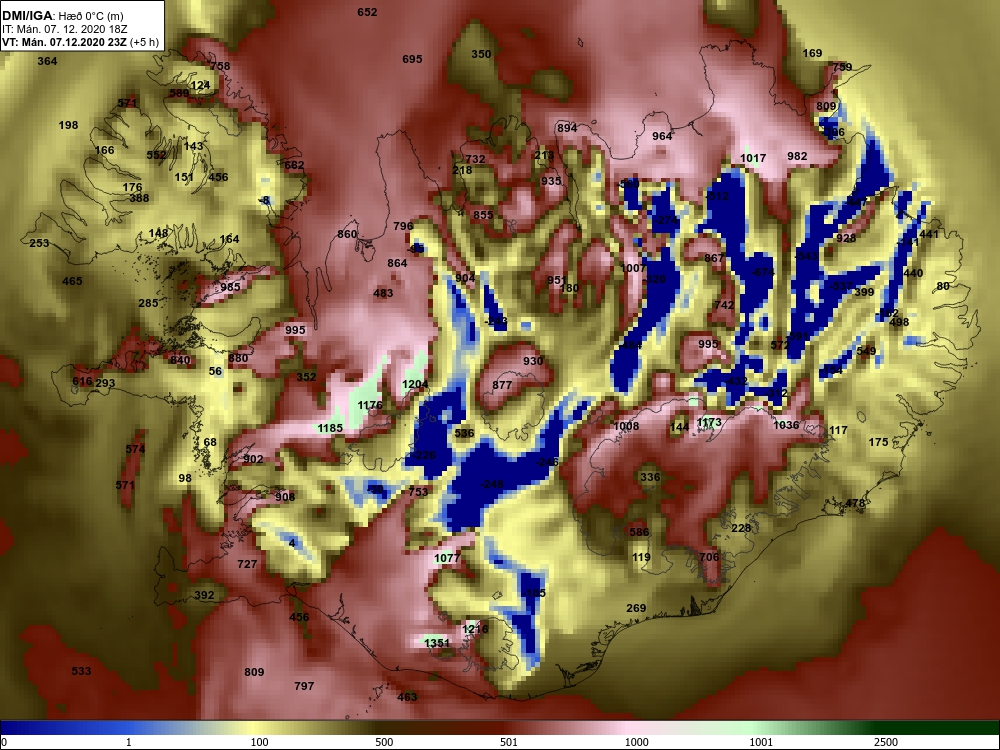The image size is (1000, 750).
Task: Click the map value '228'
Action: click(x=741, y=528)
